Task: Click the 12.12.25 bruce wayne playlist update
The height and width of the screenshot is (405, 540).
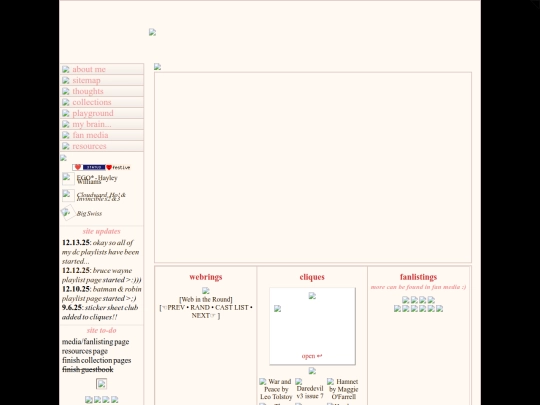Action: point(102,275)
